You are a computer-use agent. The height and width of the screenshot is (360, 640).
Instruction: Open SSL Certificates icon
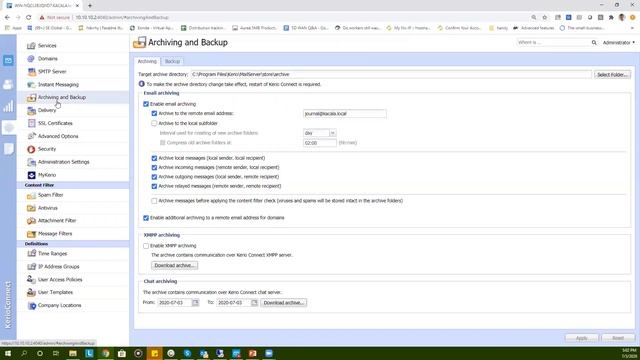click(31, 123)
